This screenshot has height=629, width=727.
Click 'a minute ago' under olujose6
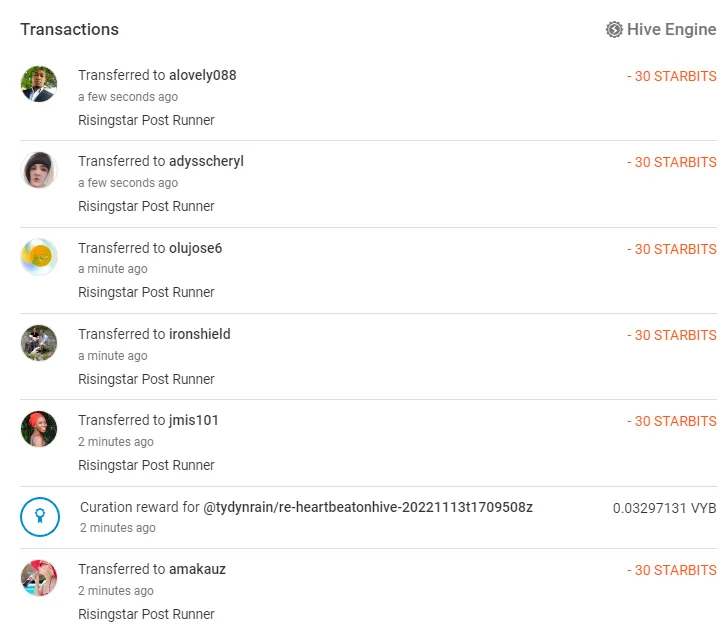tap(113, 269)
